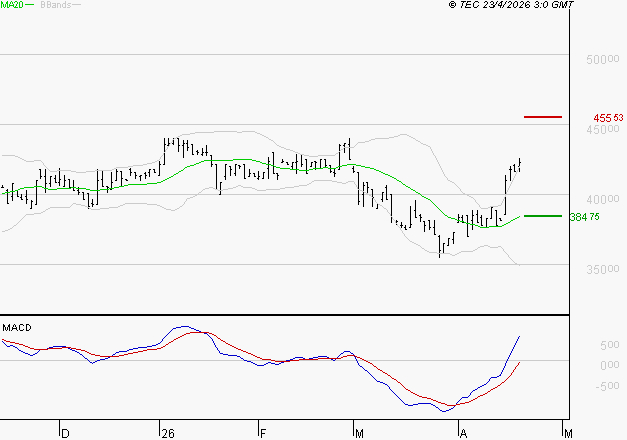Click the MA20 legend label
Screen dimensions: 627x440
point(12,5)
